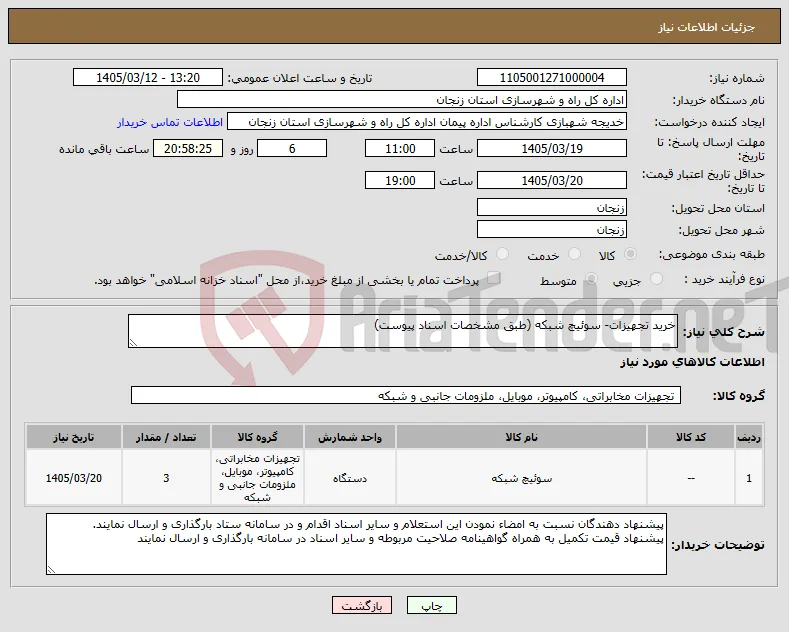Click the resize handle of buyer notes textarea
789x632 pixels.
[51, 570]
